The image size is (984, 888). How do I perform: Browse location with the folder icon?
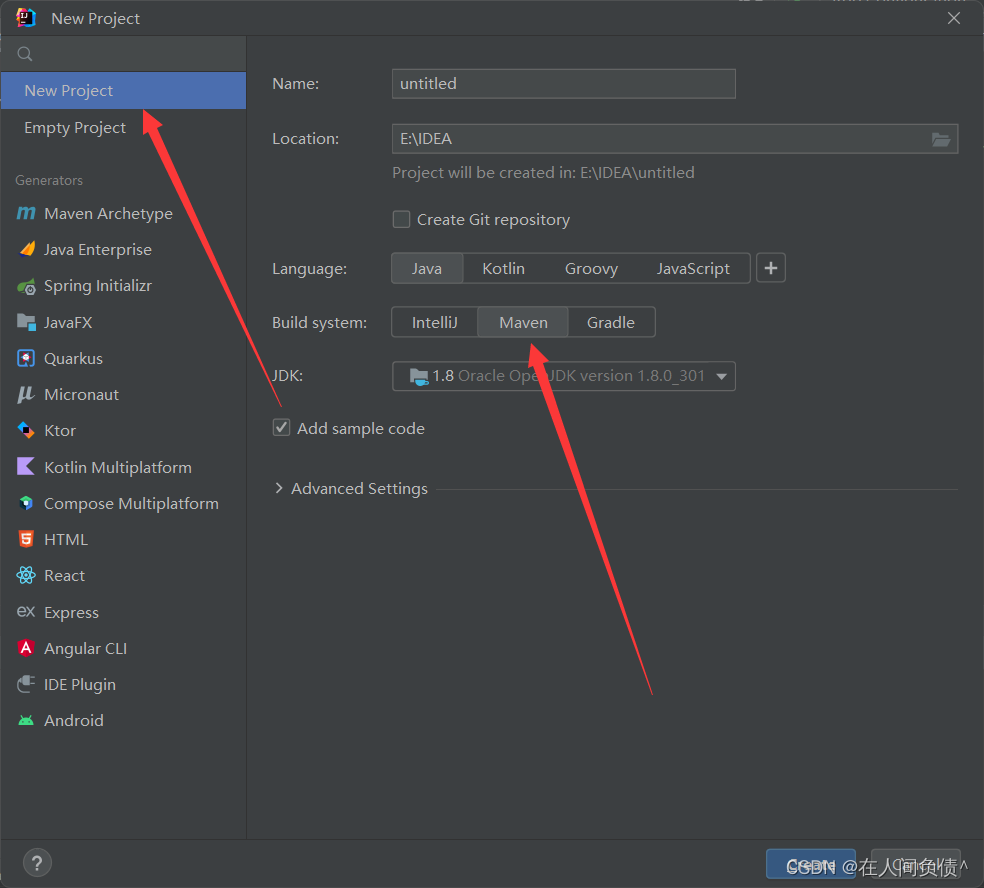pos(940,139)
